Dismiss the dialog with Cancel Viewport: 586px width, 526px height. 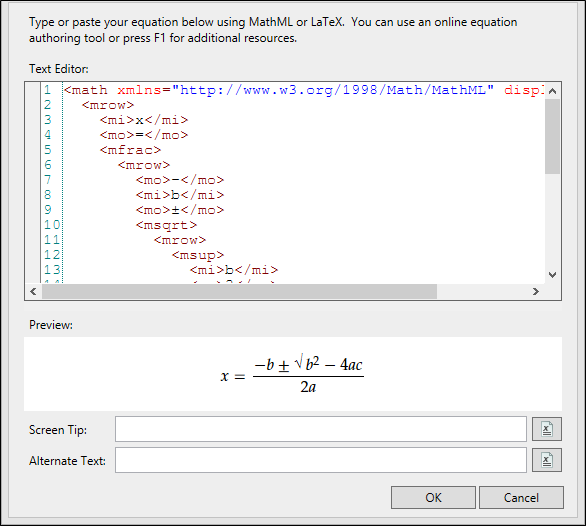coord(521,498)
